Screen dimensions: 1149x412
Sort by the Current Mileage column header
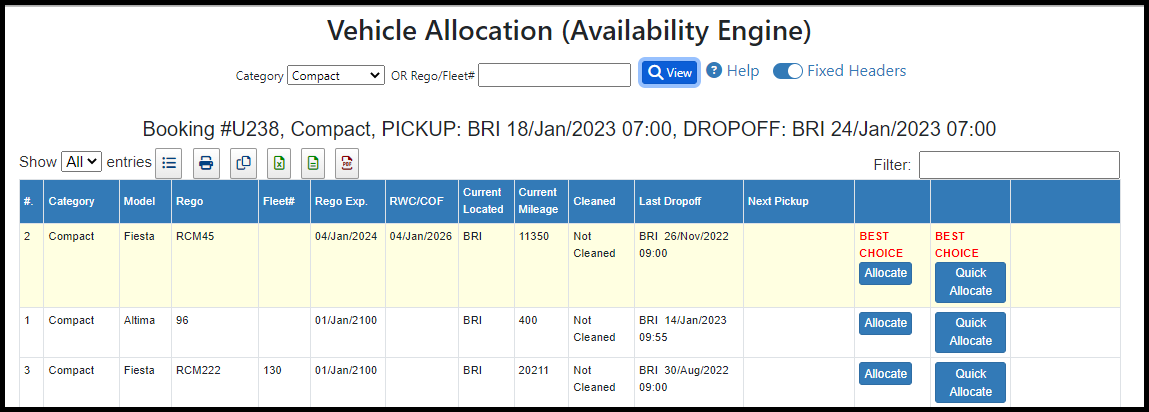(541, 201)
